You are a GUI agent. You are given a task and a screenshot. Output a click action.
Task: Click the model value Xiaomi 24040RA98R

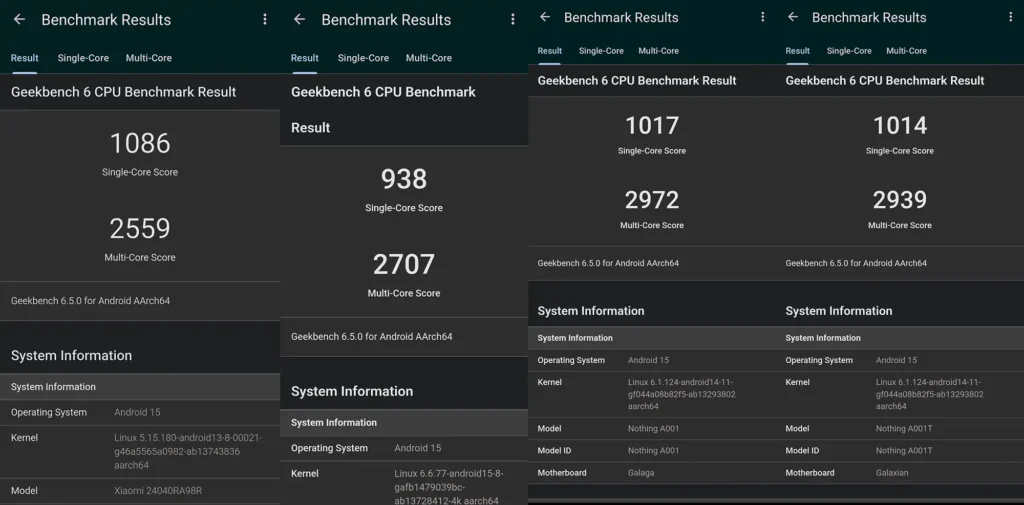pos(158,491)
